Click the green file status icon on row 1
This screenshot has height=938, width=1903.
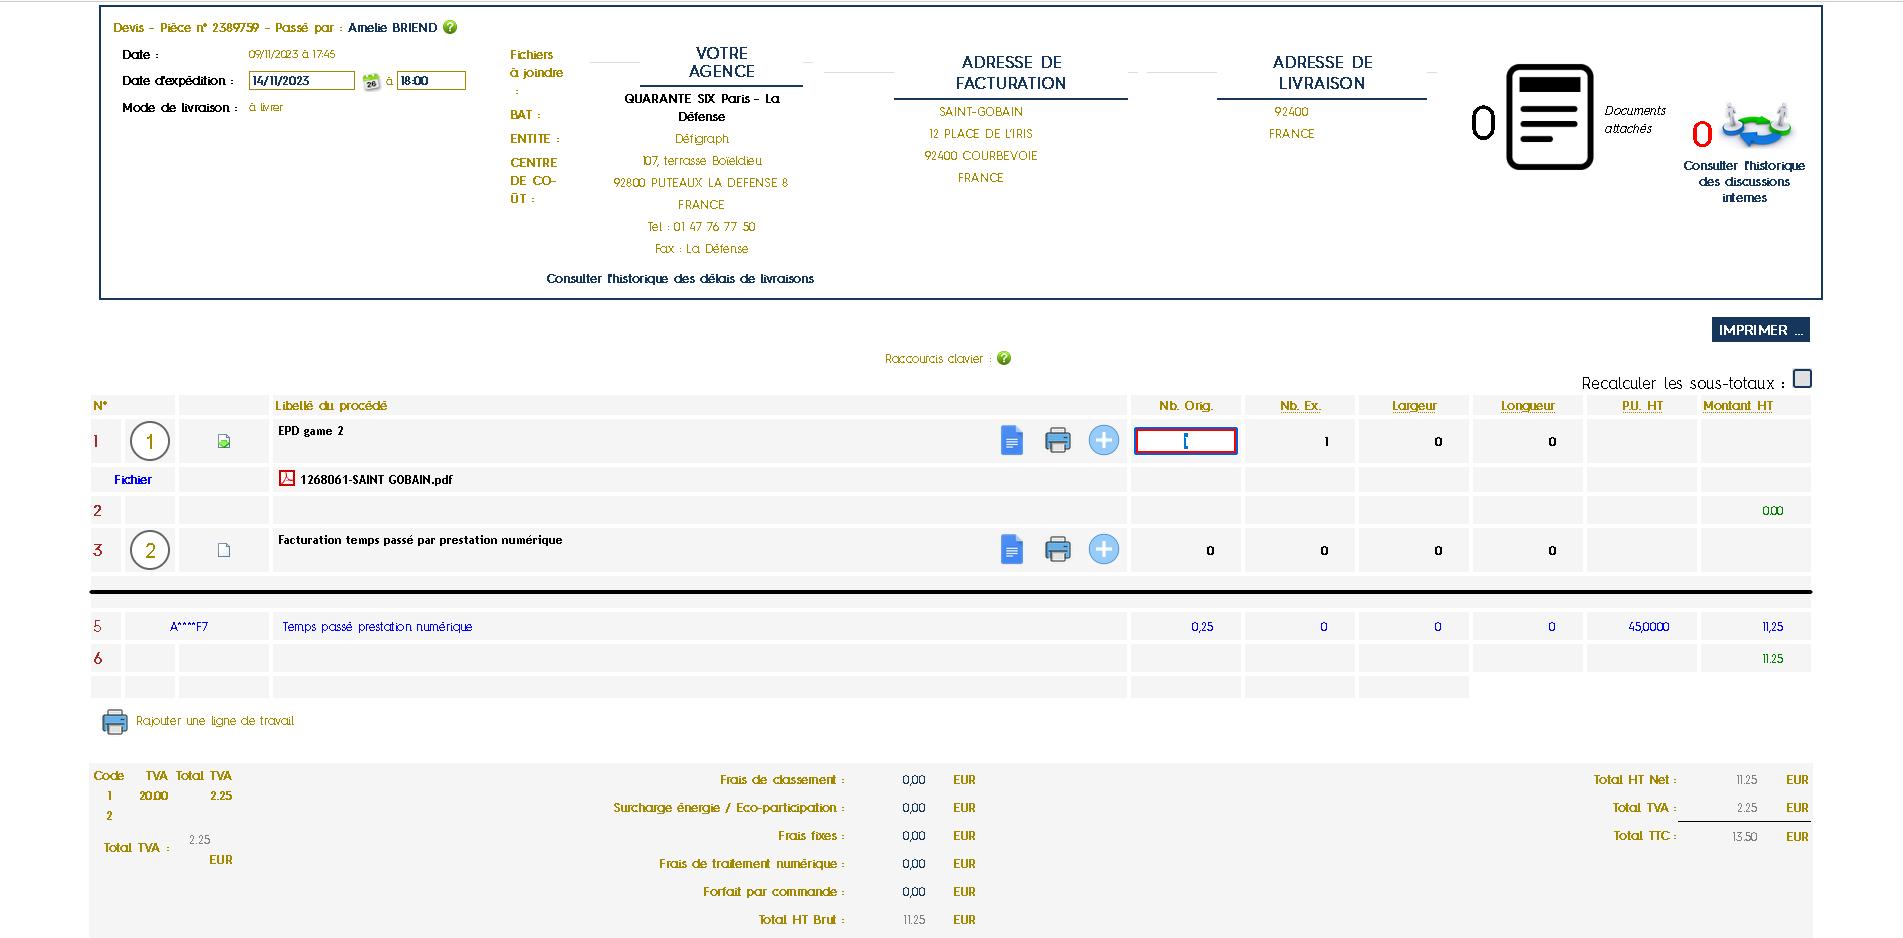click(x=224, y=440)
